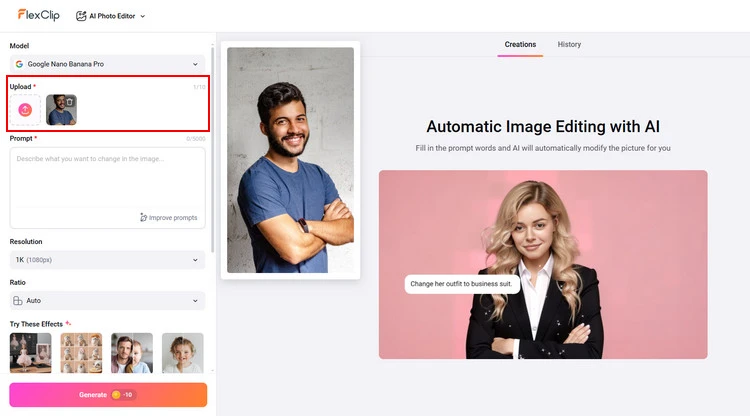Click the Google icon in the model field
The image size is (750, 416).
pyautogui.click(x=19, y=64)
